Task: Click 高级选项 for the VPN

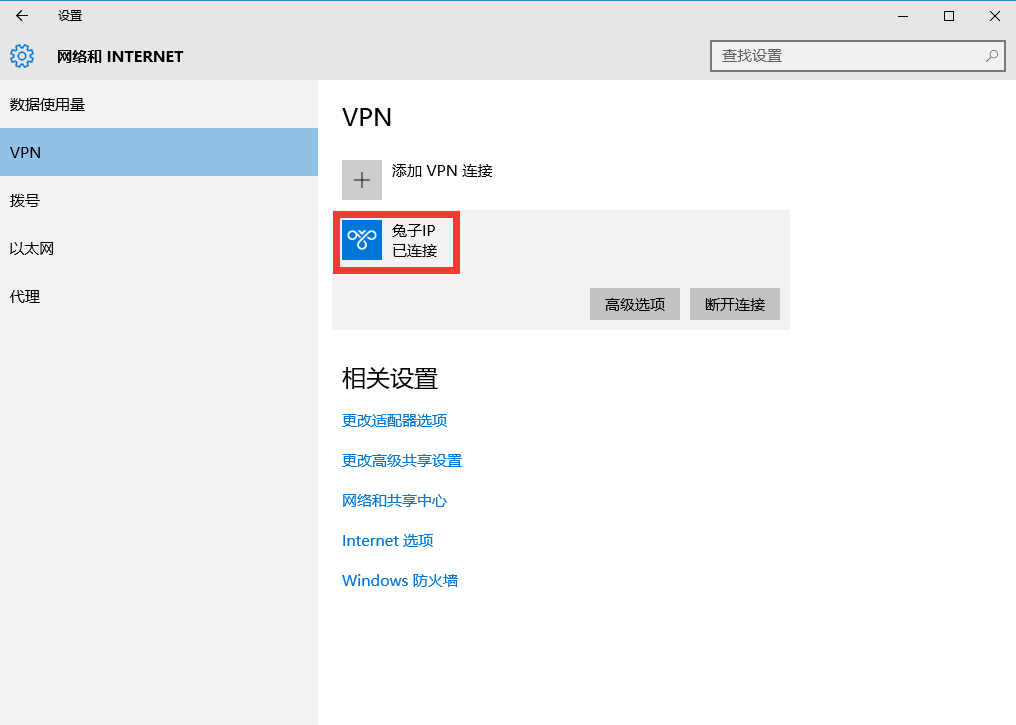Action: 634,304
